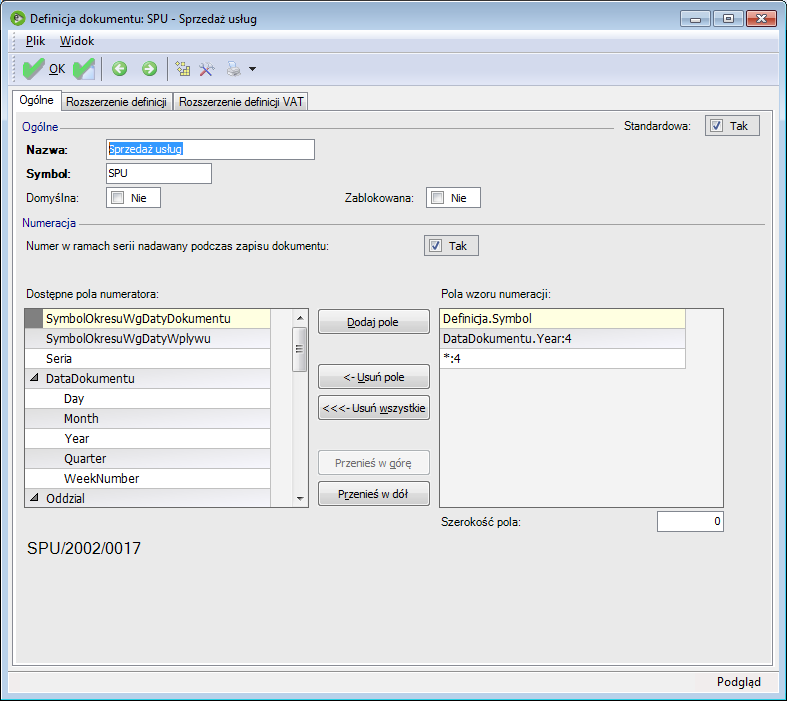
Task: Open the Rozszerzenie definicji VAT tab
Action: pyautogui.click(x=241, y=102)
